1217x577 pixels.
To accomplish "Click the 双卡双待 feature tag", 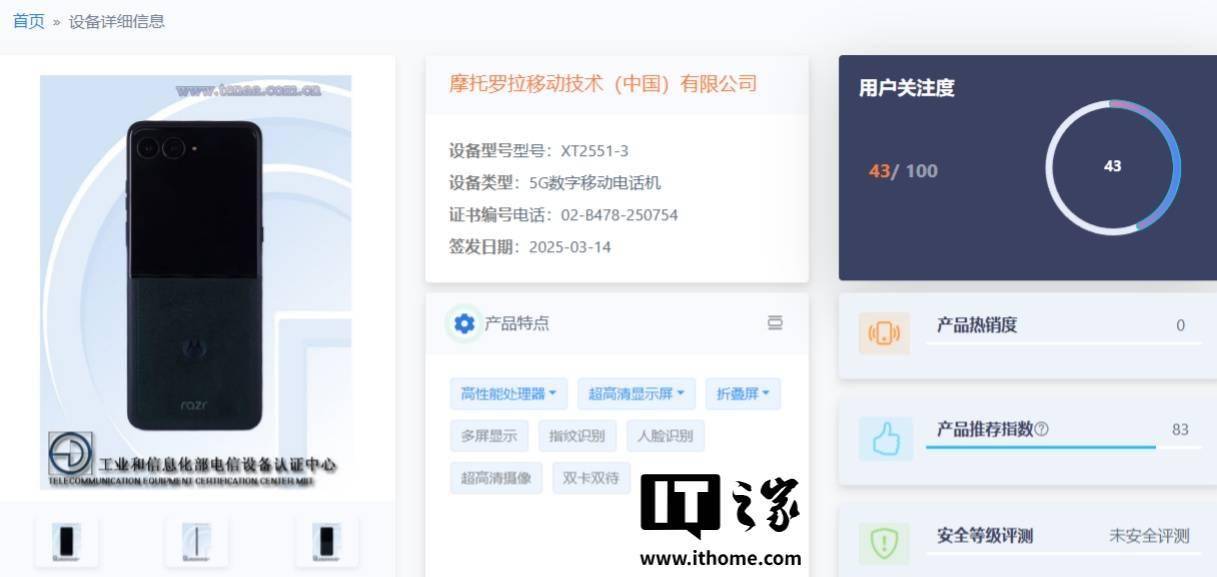I will click(x=590, y=478).
